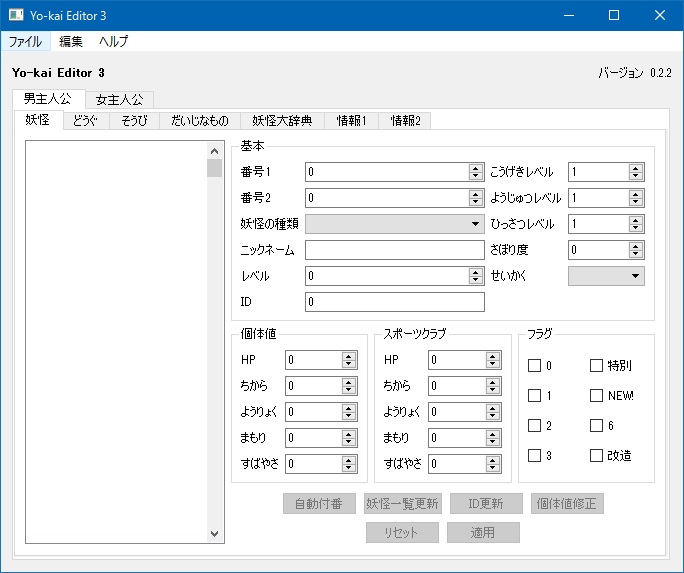Image resolution: width=684 pixels, height=573 pixels.
Task: Decrease スポーツクラブ まもり with down arrow
Action: [492, 442]
